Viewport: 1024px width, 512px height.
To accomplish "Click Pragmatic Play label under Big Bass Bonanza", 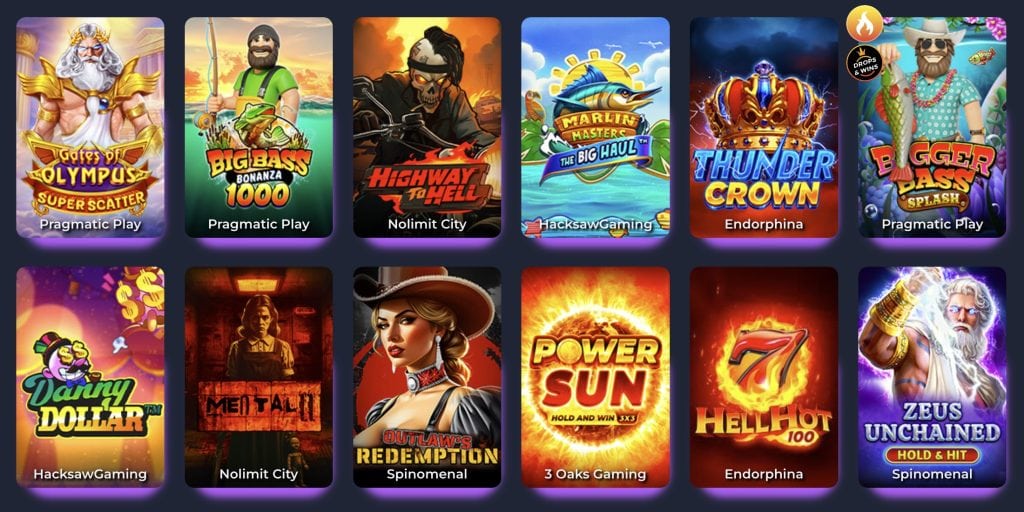I will point(259,224).
